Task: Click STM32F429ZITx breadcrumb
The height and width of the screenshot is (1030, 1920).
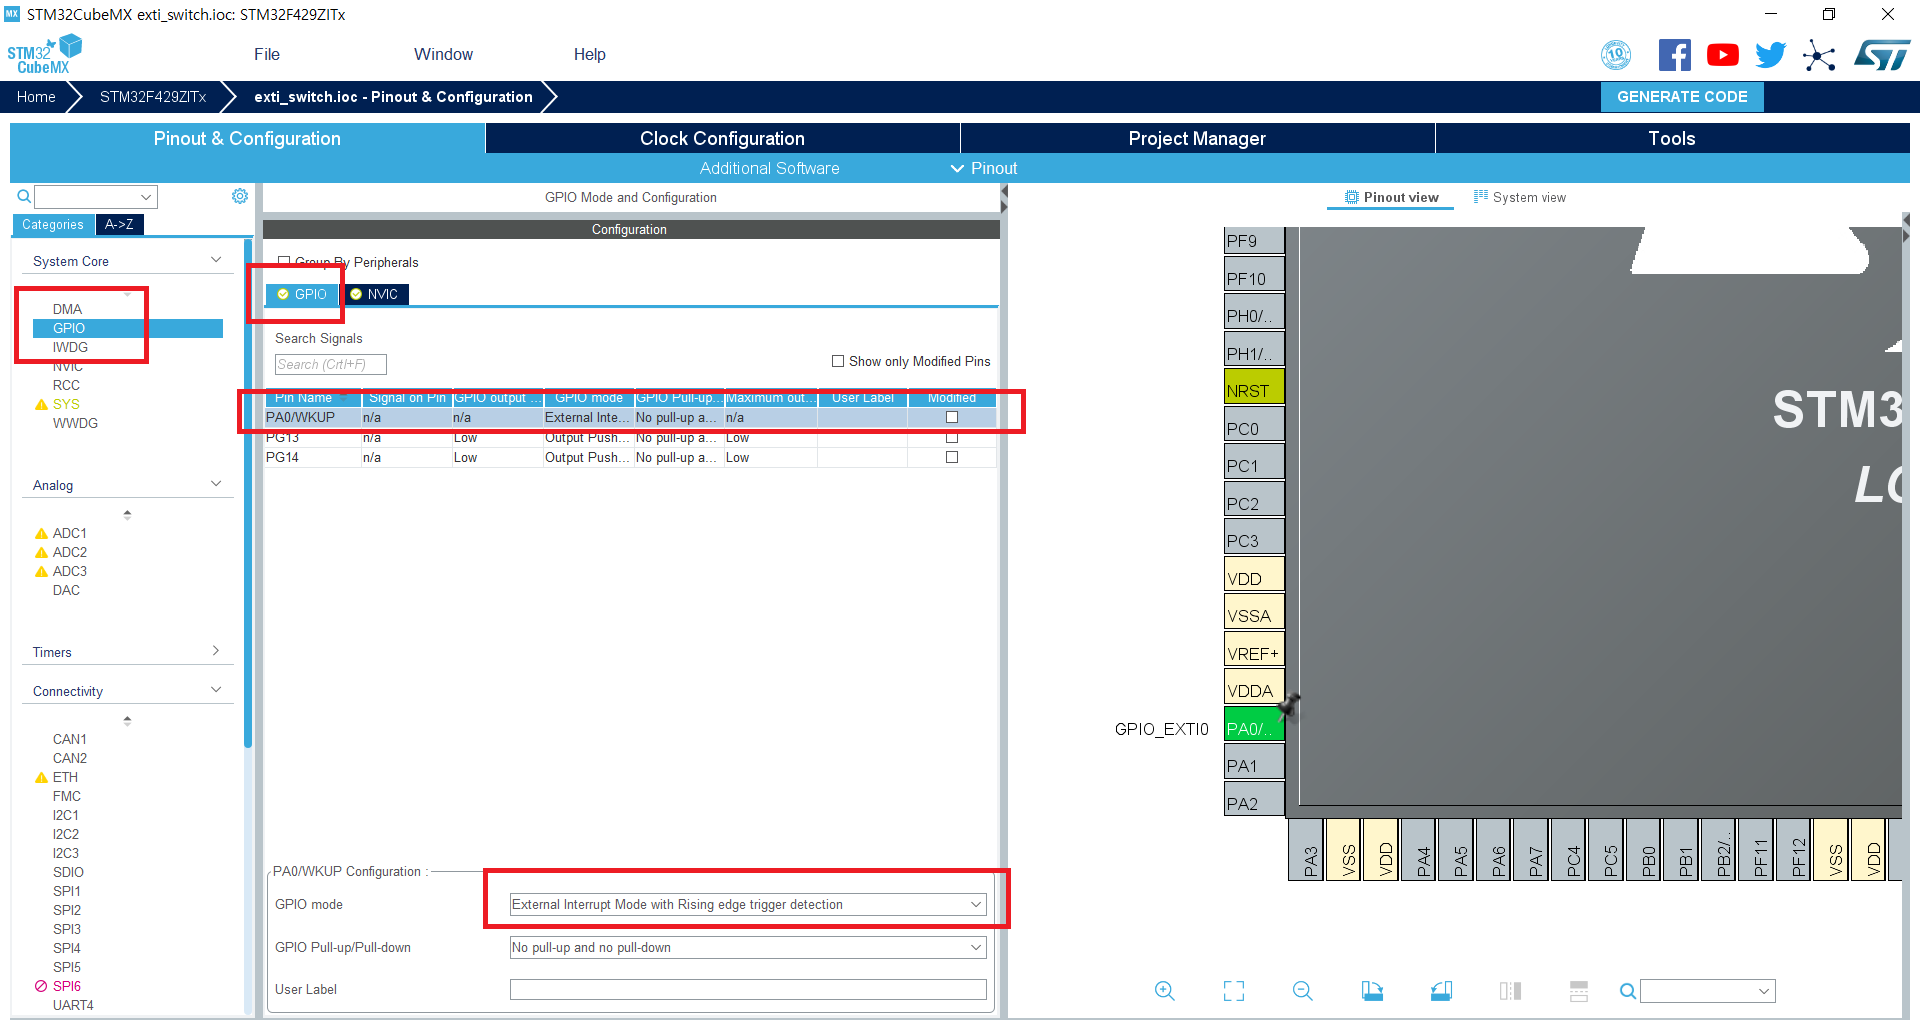Action: [153, 97]
